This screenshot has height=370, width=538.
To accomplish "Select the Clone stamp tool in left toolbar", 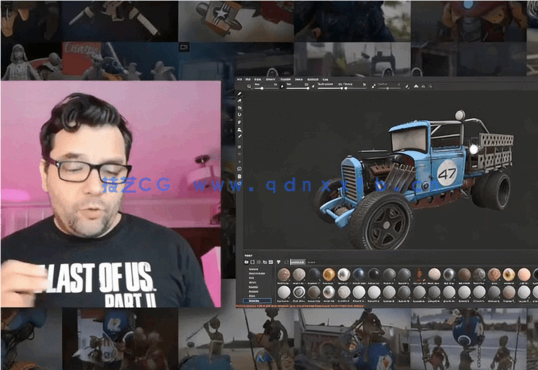I will point(239,129).
